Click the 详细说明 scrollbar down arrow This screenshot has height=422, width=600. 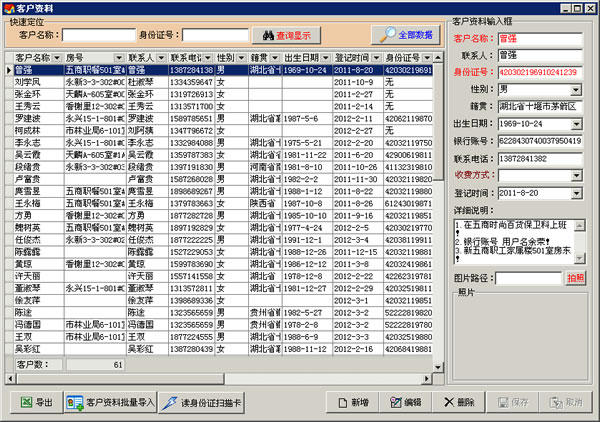coord(580,259)
